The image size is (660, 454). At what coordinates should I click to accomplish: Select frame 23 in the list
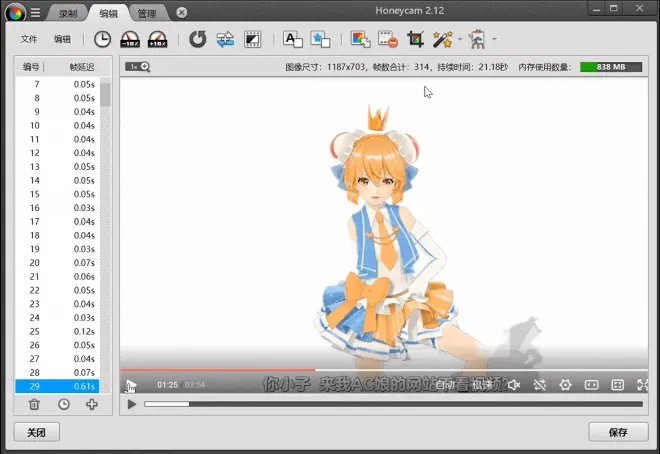pyautogui.click(x=57, y=304)
